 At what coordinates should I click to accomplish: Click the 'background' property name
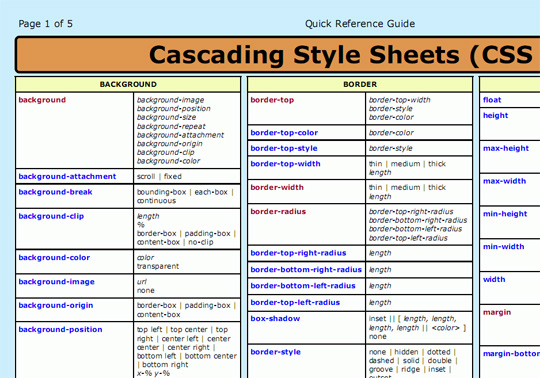click(42, 100)
